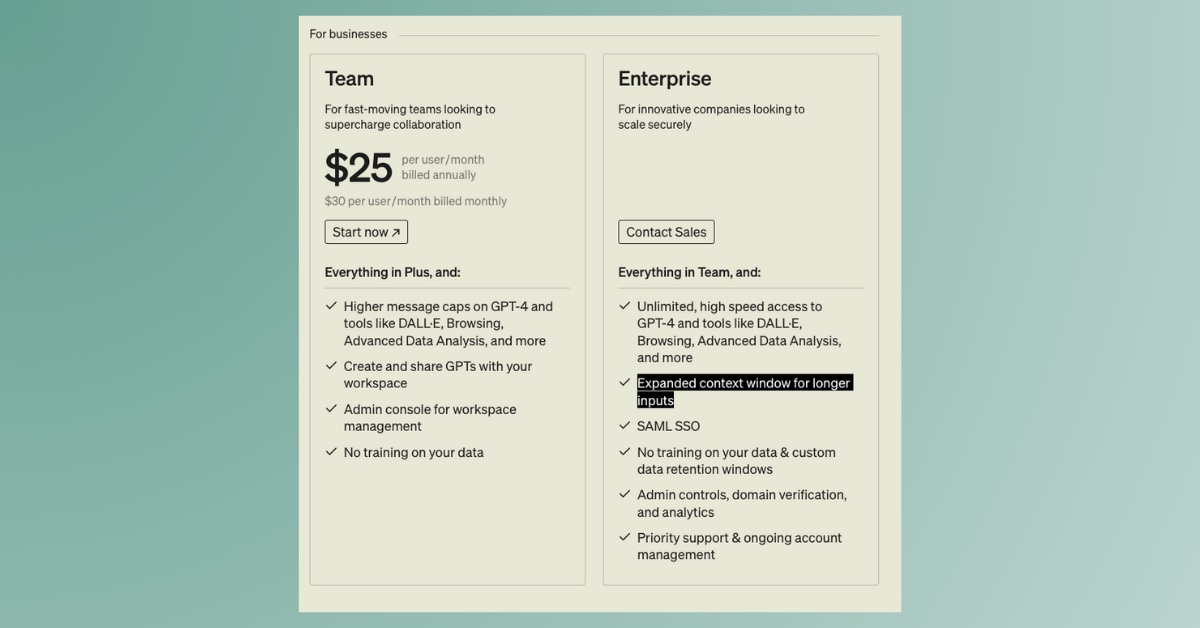Viewport: 1200px width, 628px height.
Task: Click the arrow icon in Start now
Action: tap(396, 232)
